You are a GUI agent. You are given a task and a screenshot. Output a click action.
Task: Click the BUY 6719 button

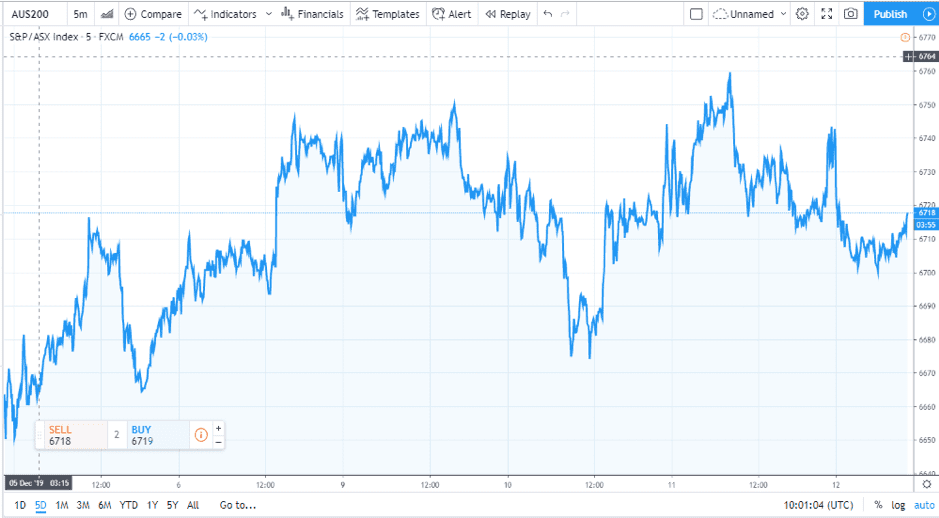point(156,435)
